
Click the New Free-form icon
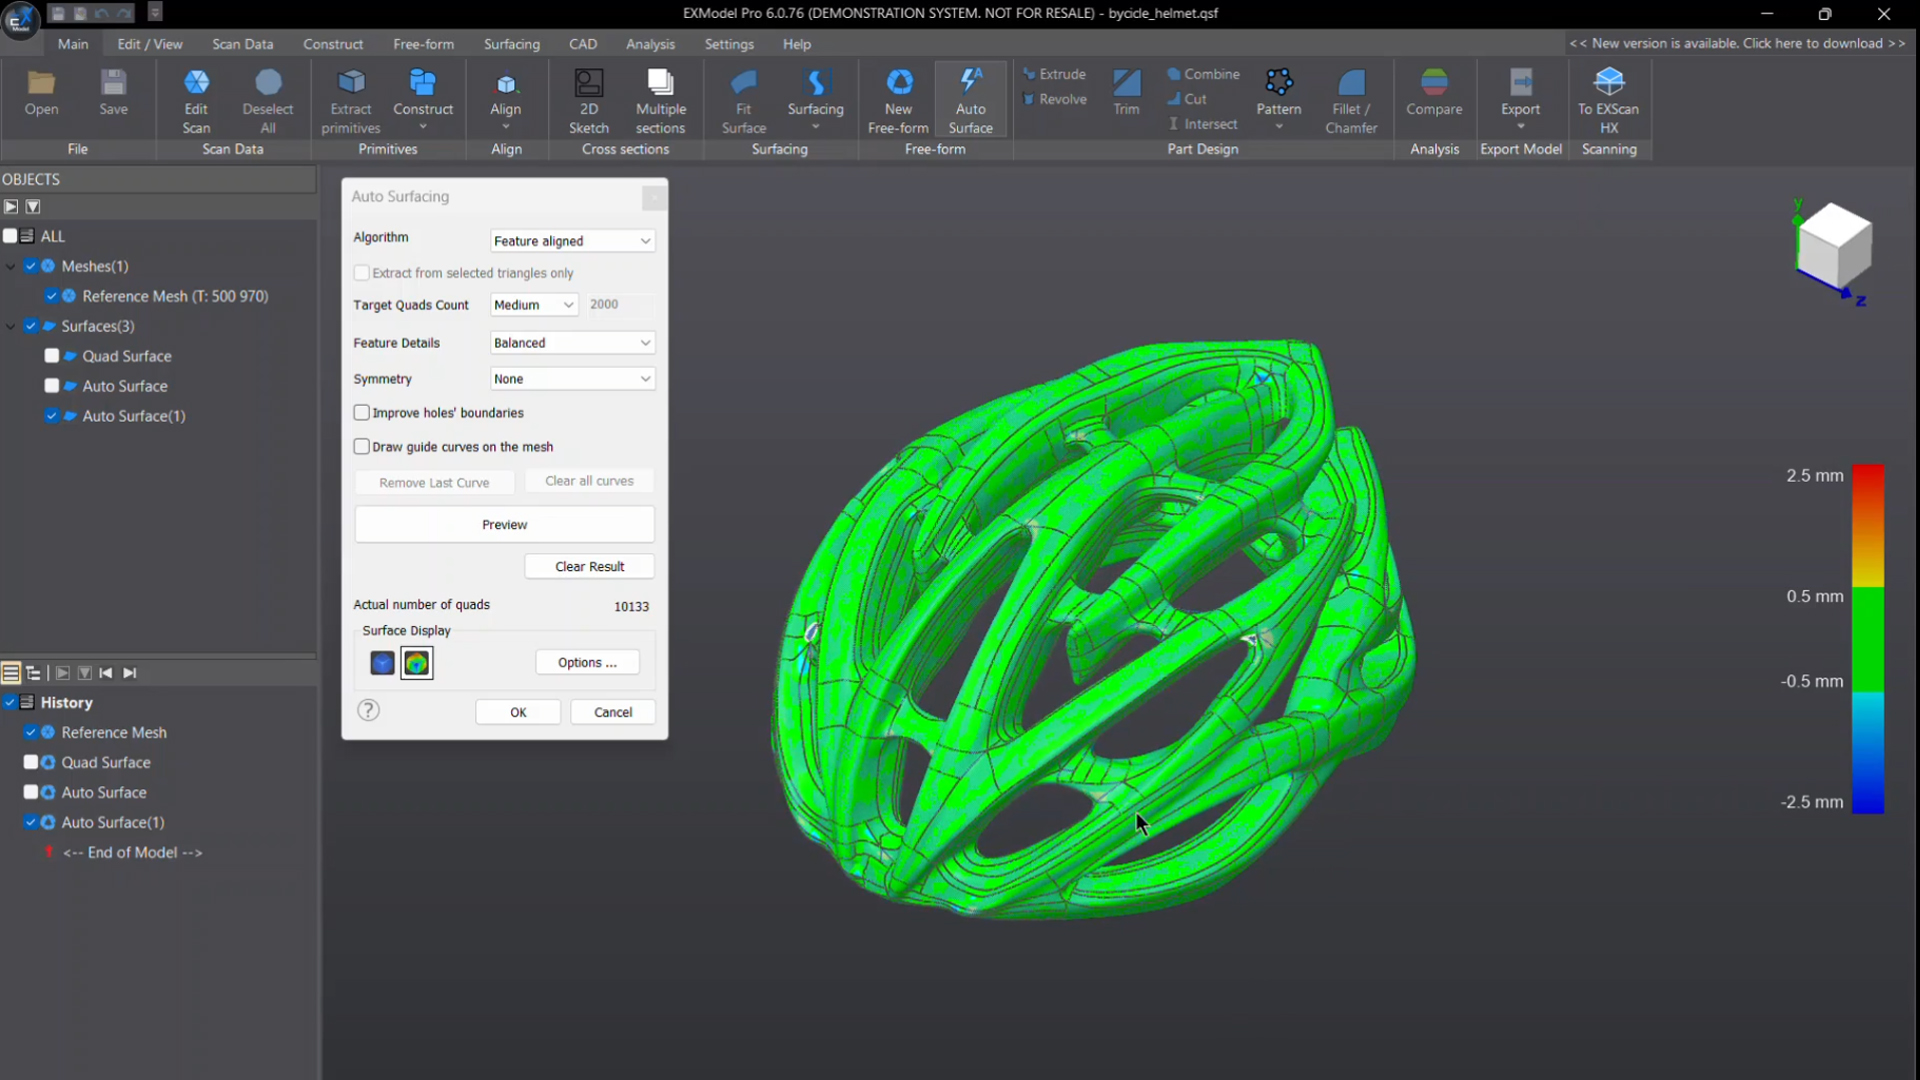point(898,83)
